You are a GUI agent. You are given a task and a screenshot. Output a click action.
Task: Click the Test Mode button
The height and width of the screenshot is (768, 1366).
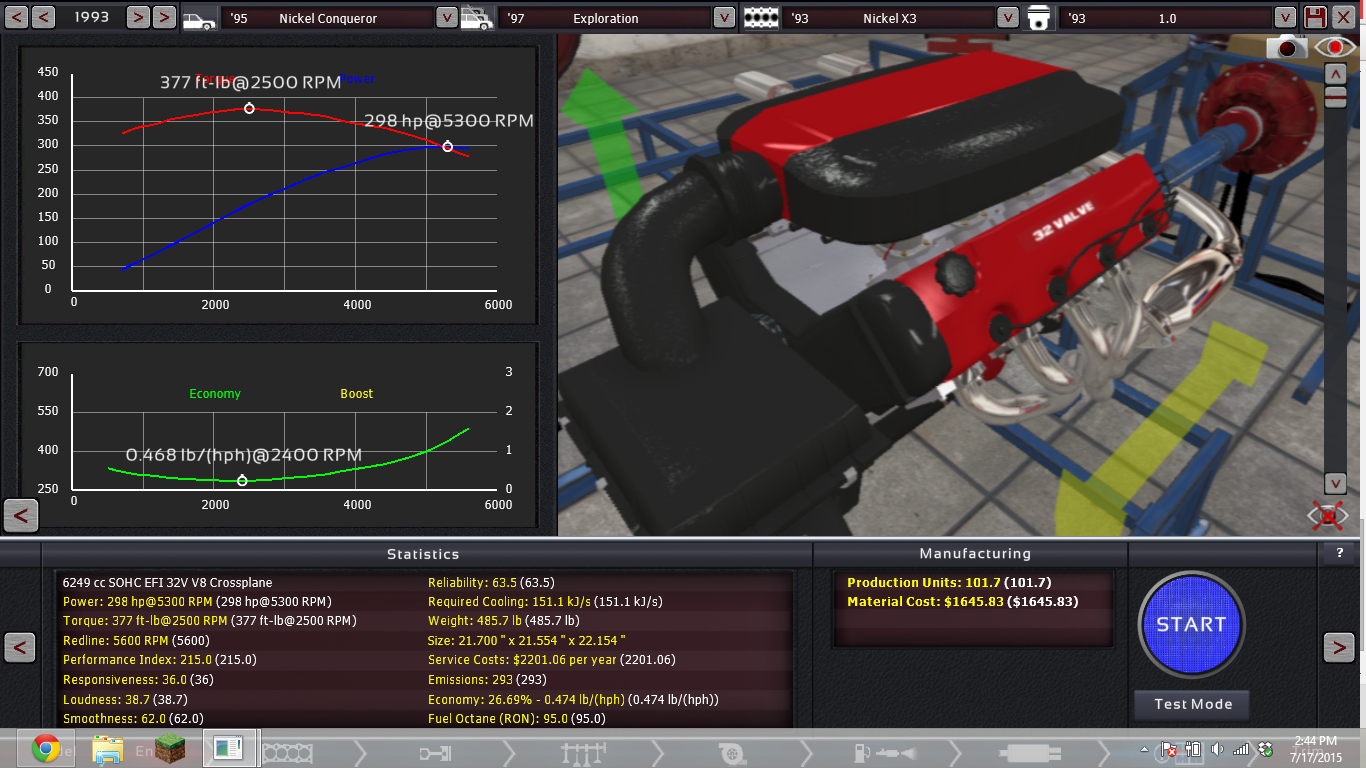(1192, 704)
